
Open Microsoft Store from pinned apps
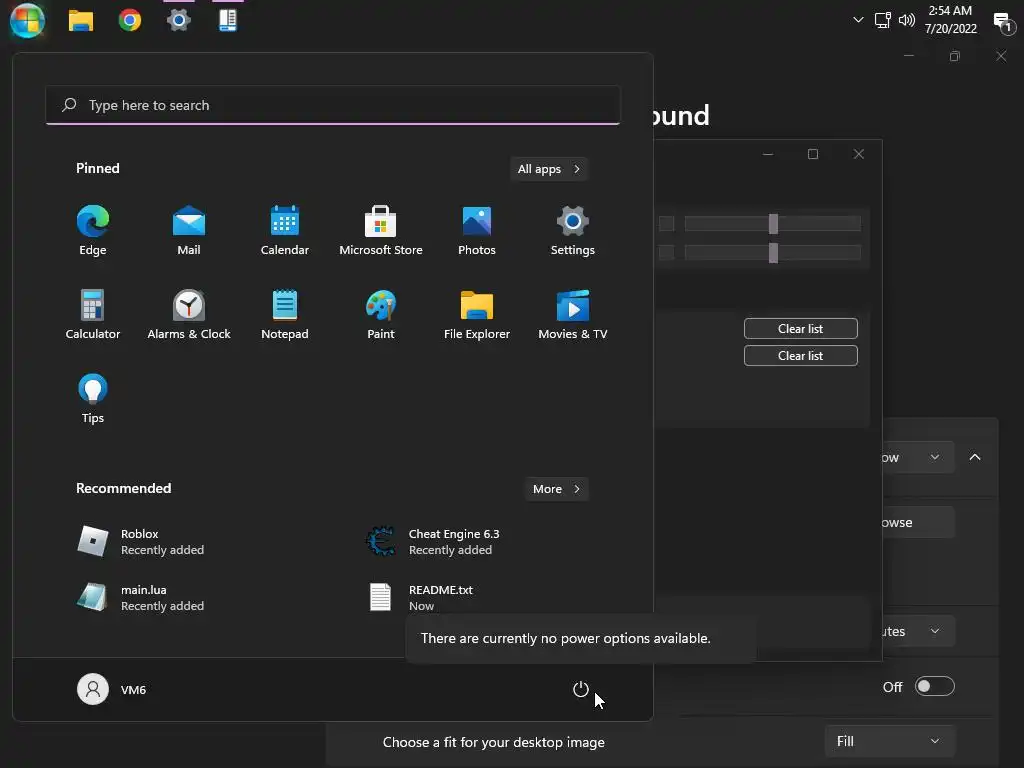coord(381,231)
